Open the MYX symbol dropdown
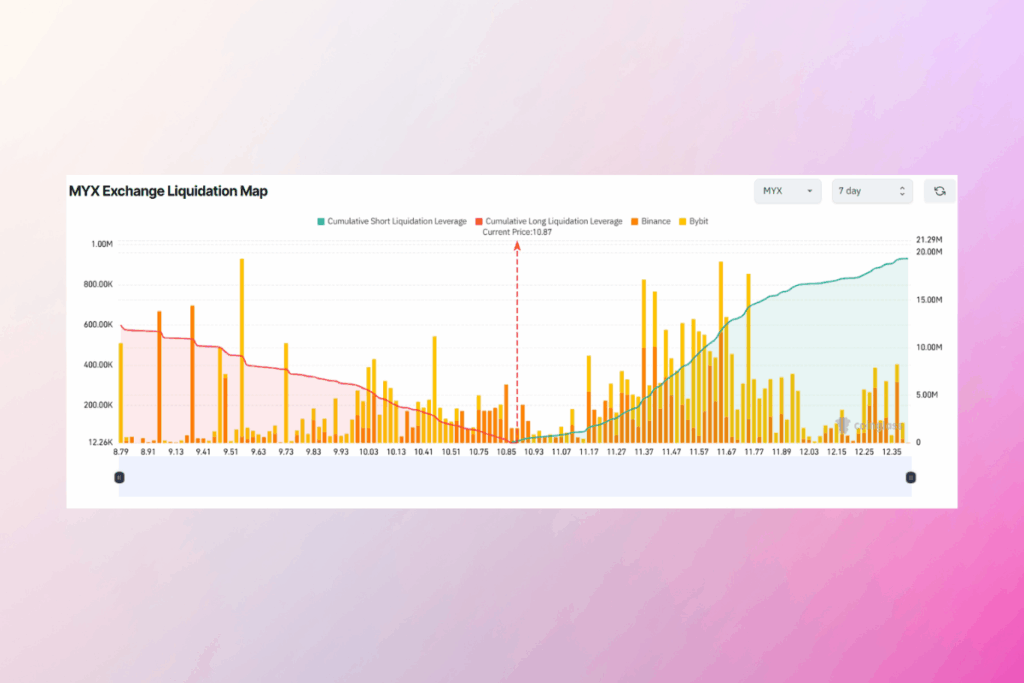This screenshot has height=683, width=1024. pyautogui.click(x=788, y=191)
